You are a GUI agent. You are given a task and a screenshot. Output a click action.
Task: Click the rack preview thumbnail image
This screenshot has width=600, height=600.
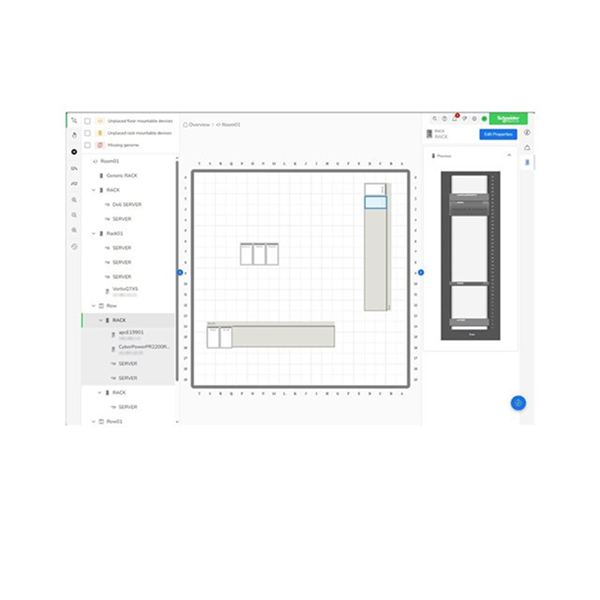(x=470, y=255)
